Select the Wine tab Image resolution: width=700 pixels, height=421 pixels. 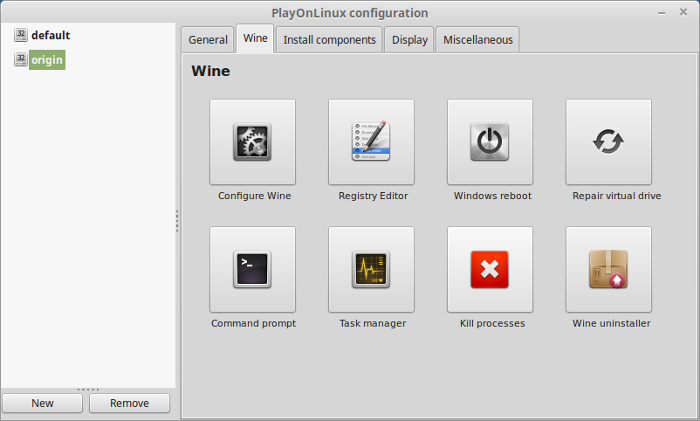pyautogui.click(x=255, y=38)
